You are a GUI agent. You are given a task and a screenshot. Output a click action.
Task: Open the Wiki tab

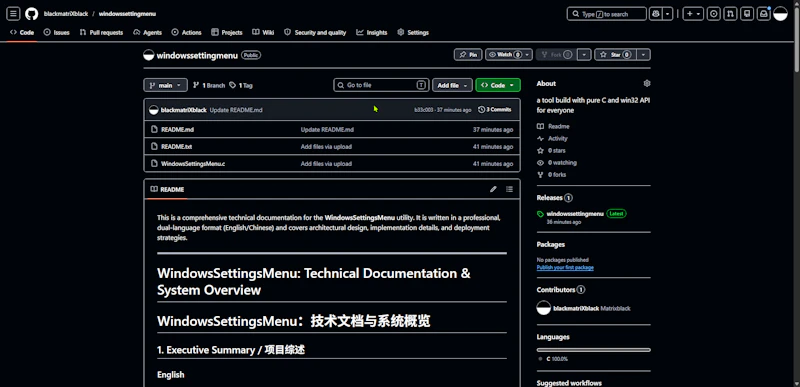(263, 32)
